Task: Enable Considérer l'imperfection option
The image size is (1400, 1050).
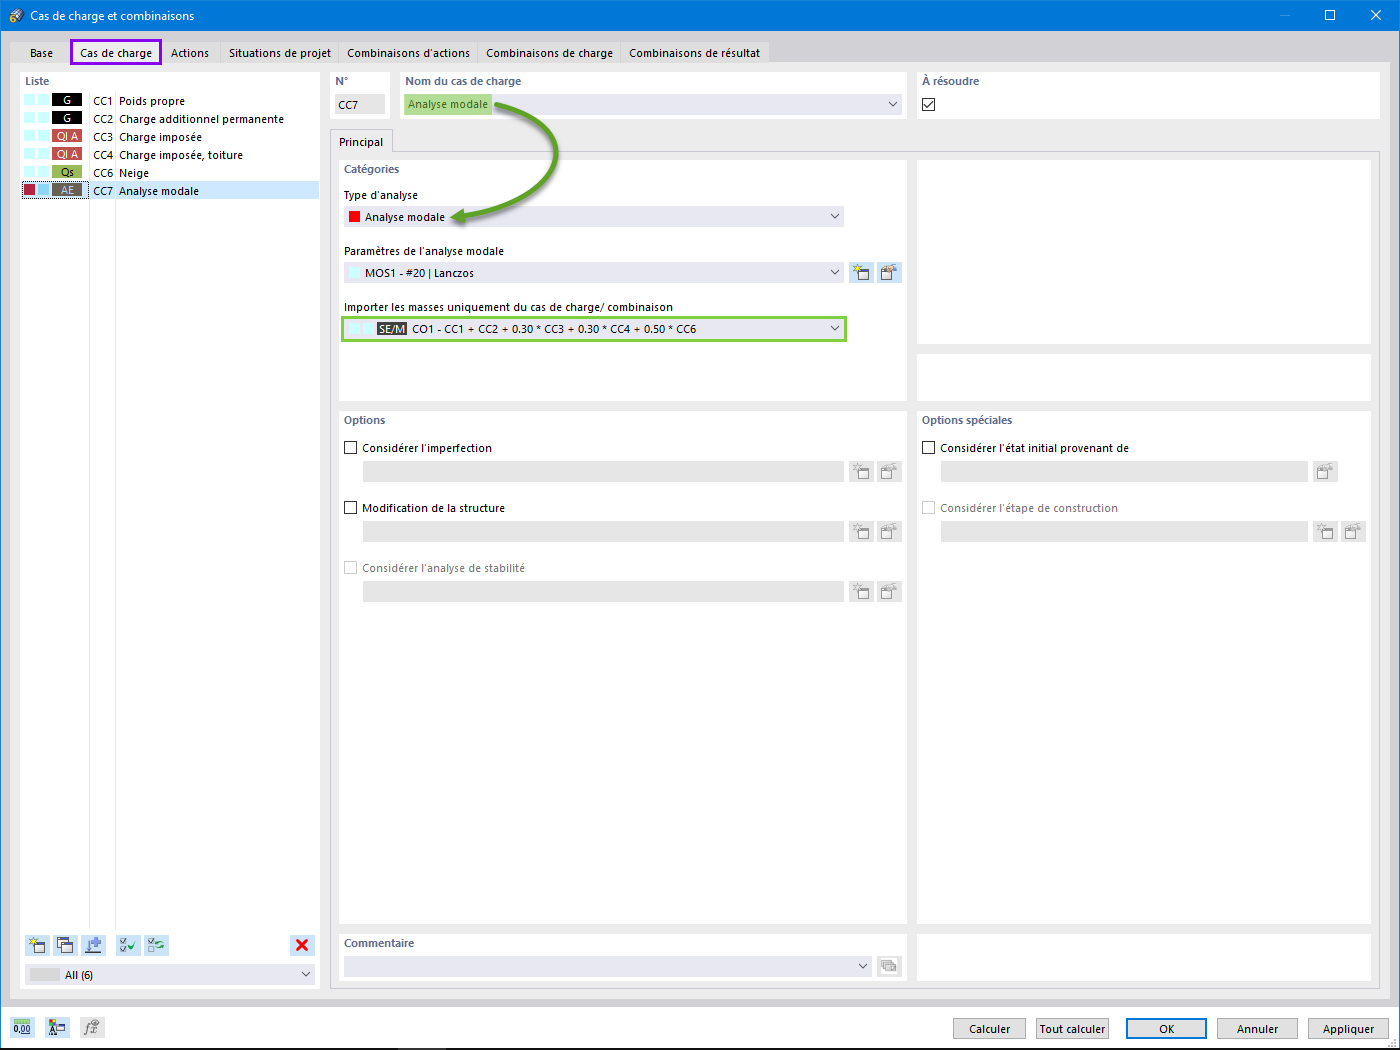Action: (351, 448)
